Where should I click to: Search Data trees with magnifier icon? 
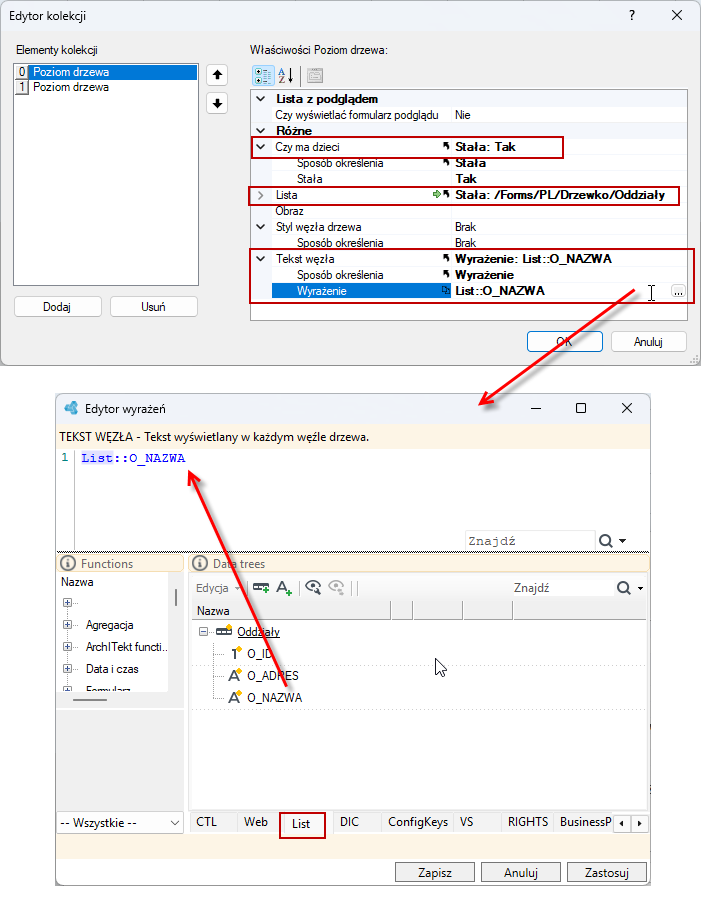(x=623, y=588)
